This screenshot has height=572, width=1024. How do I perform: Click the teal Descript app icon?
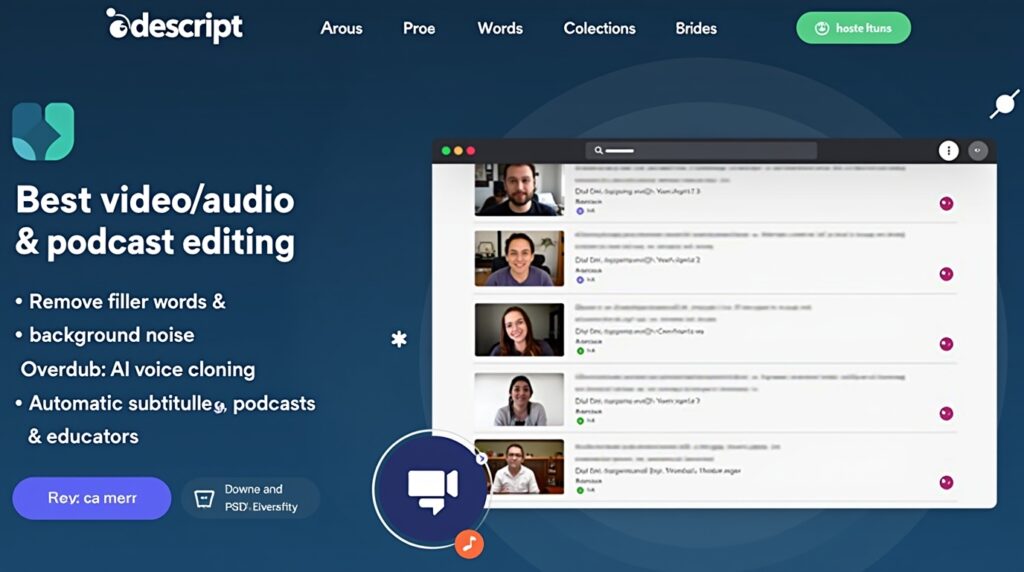[x=43, y=131]
